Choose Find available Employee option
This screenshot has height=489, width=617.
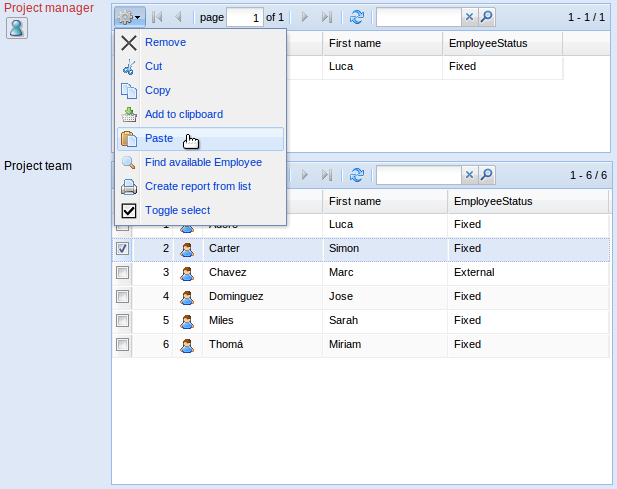(203, 163)
